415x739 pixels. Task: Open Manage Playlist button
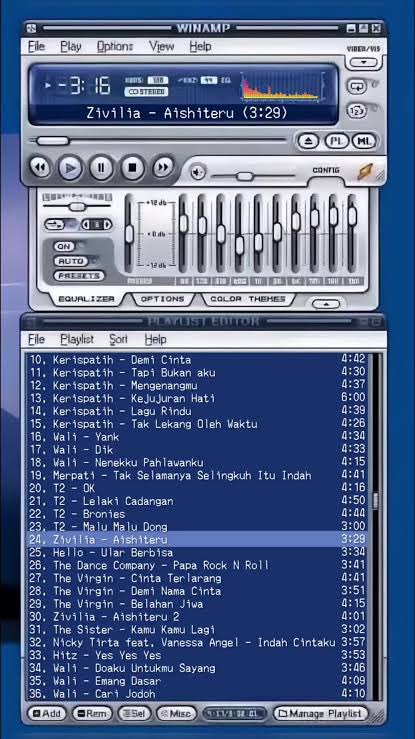[x=321, y=714]
